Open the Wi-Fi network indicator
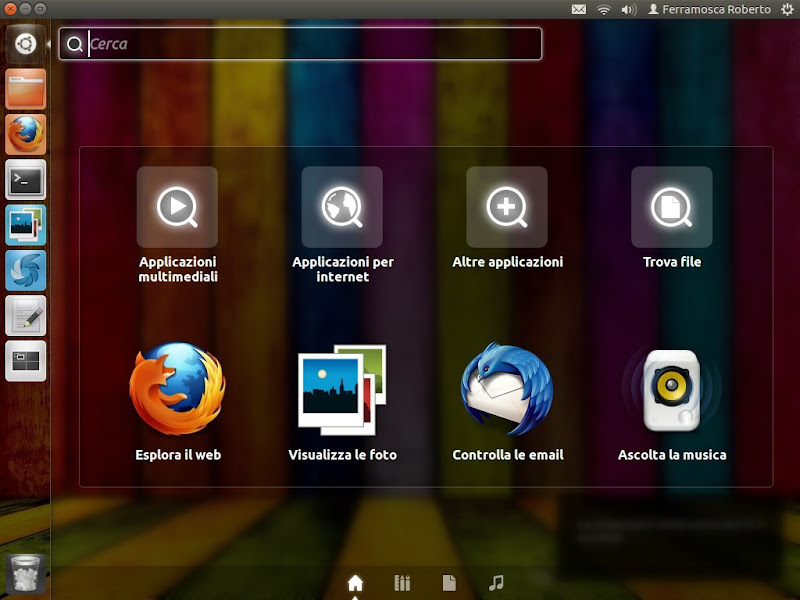Screen dimensions: 800x600 [604, 9]
